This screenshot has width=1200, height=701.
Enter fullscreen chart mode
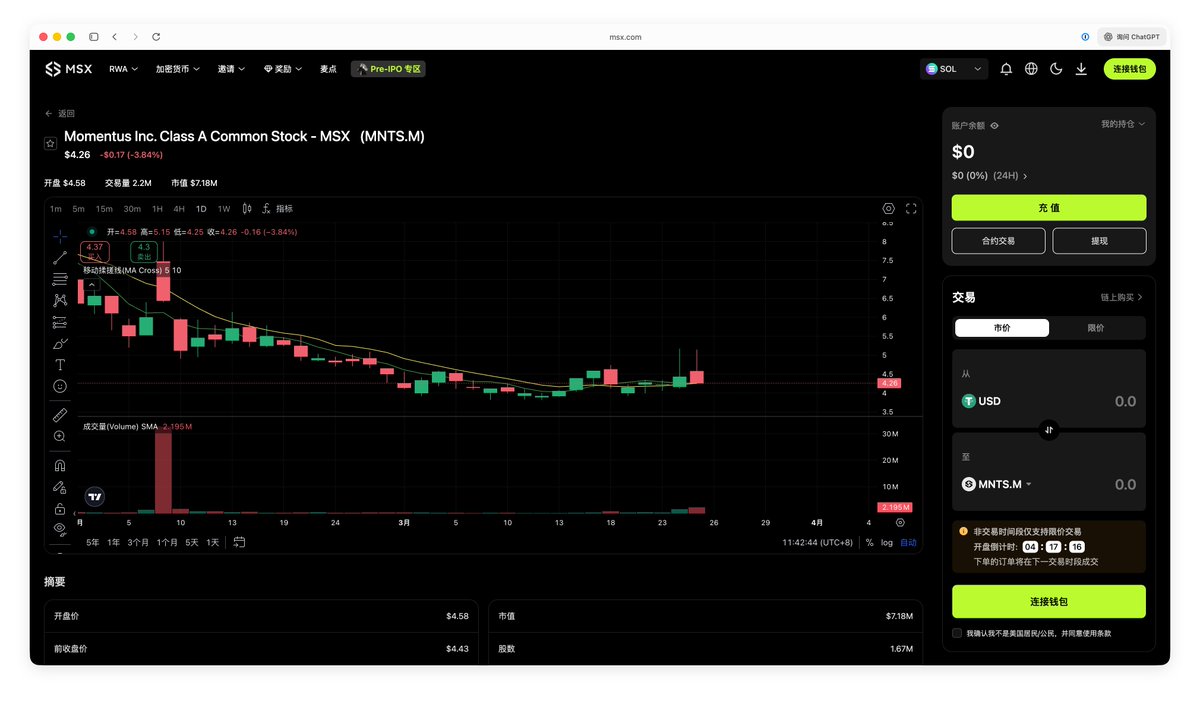pyautogui.click(x=911, y=209)
